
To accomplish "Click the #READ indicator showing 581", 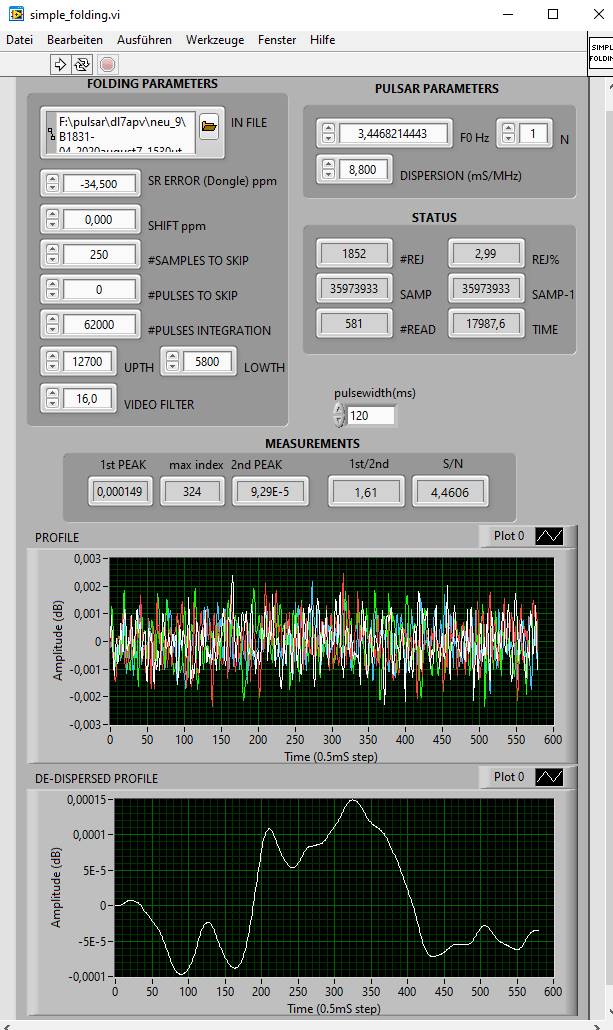I will [354, 323].
